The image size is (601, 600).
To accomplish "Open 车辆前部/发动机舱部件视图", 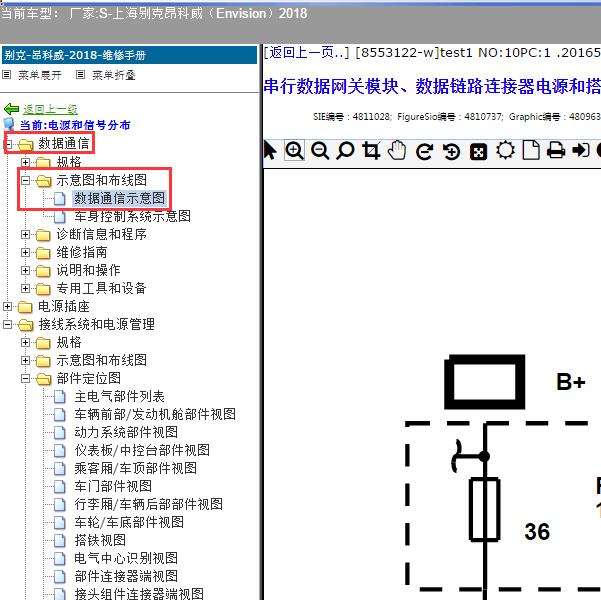I will [155, 414].
